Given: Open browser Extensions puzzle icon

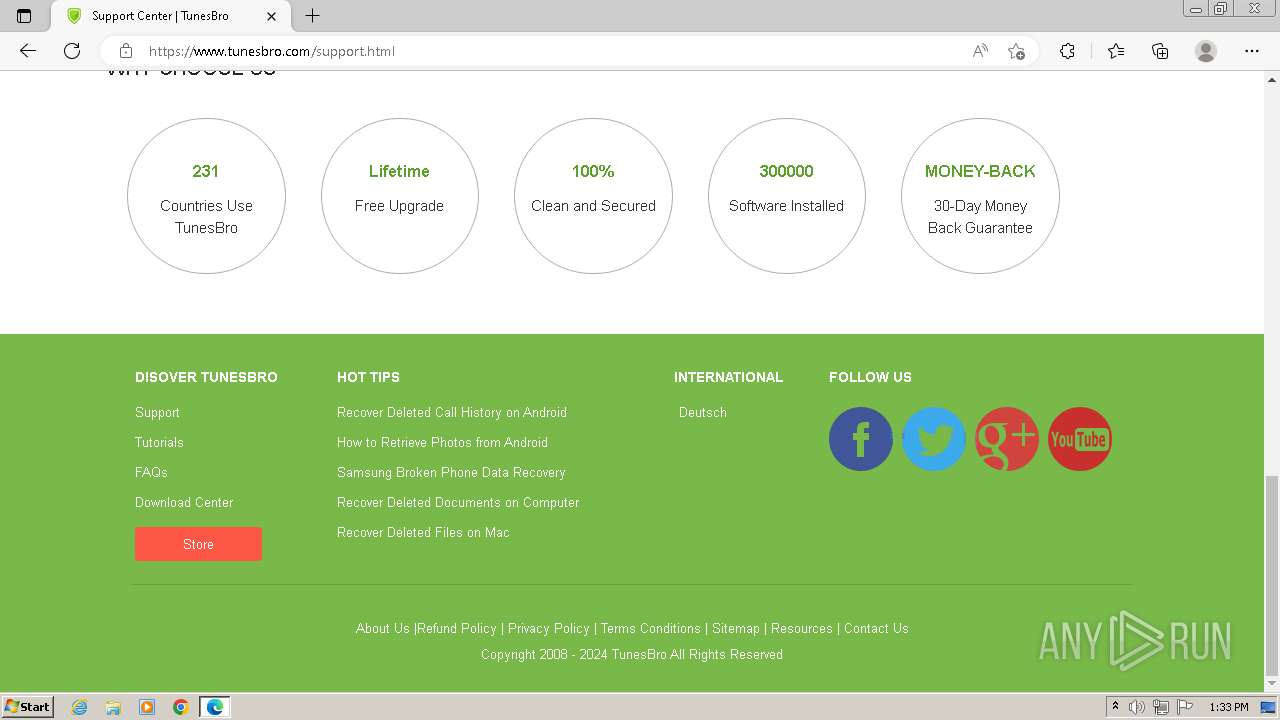Looking at the screenshot, I should pos(1067,51).
